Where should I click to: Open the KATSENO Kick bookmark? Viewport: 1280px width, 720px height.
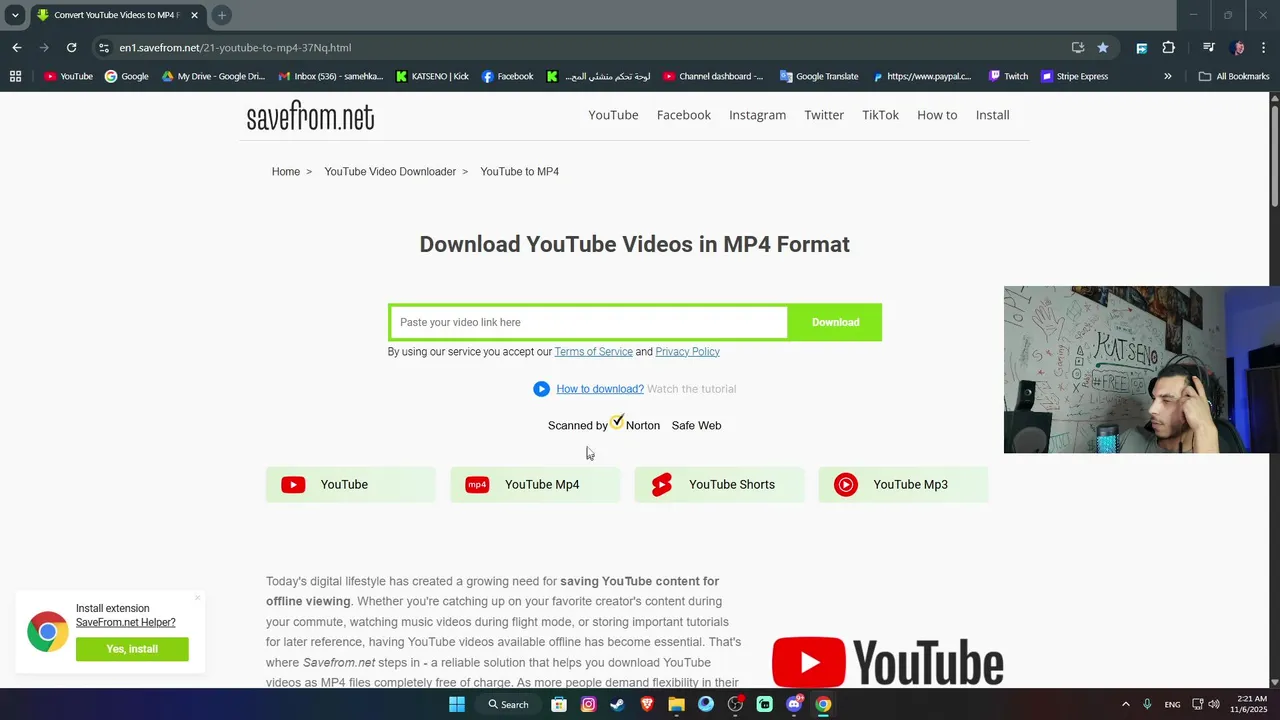432,76
